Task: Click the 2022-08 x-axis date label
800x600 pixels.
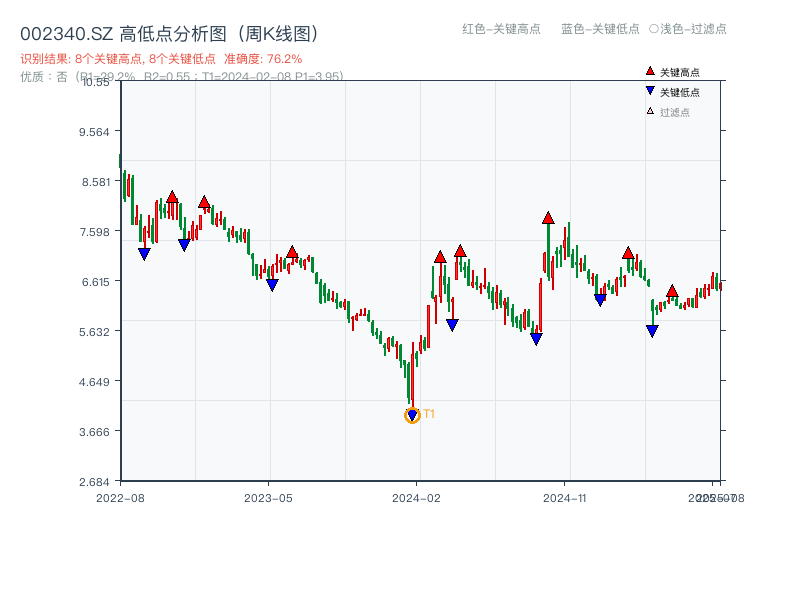Action: pyautogui.click(x=120, y=497)
